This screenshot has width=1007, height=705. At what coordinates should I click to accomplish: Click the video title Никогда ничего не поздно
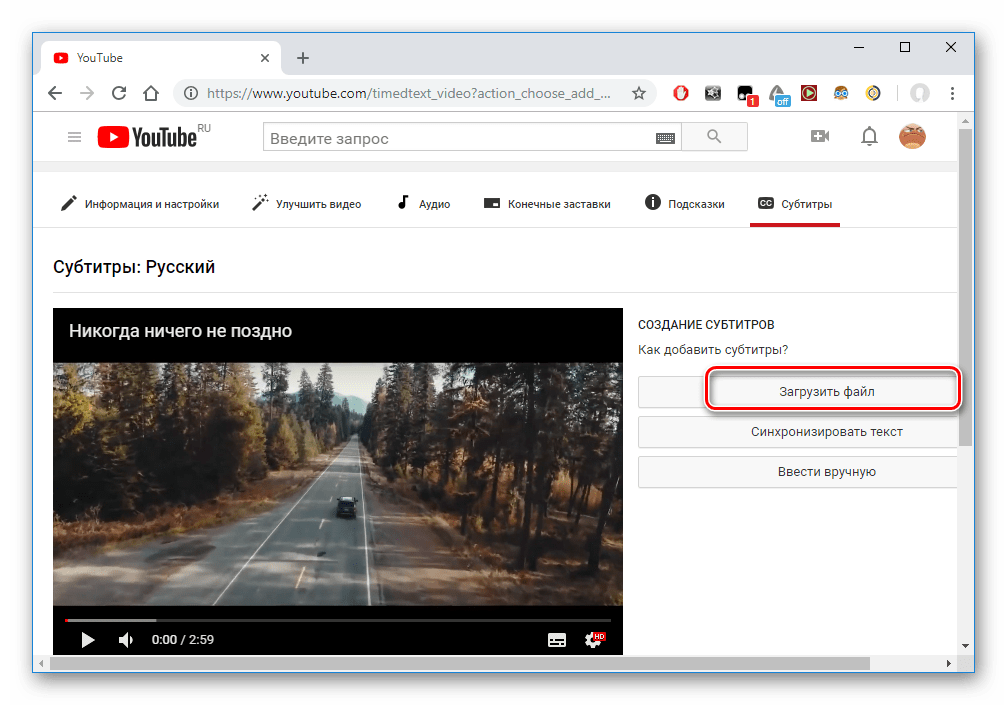click(x=180, y=331)
